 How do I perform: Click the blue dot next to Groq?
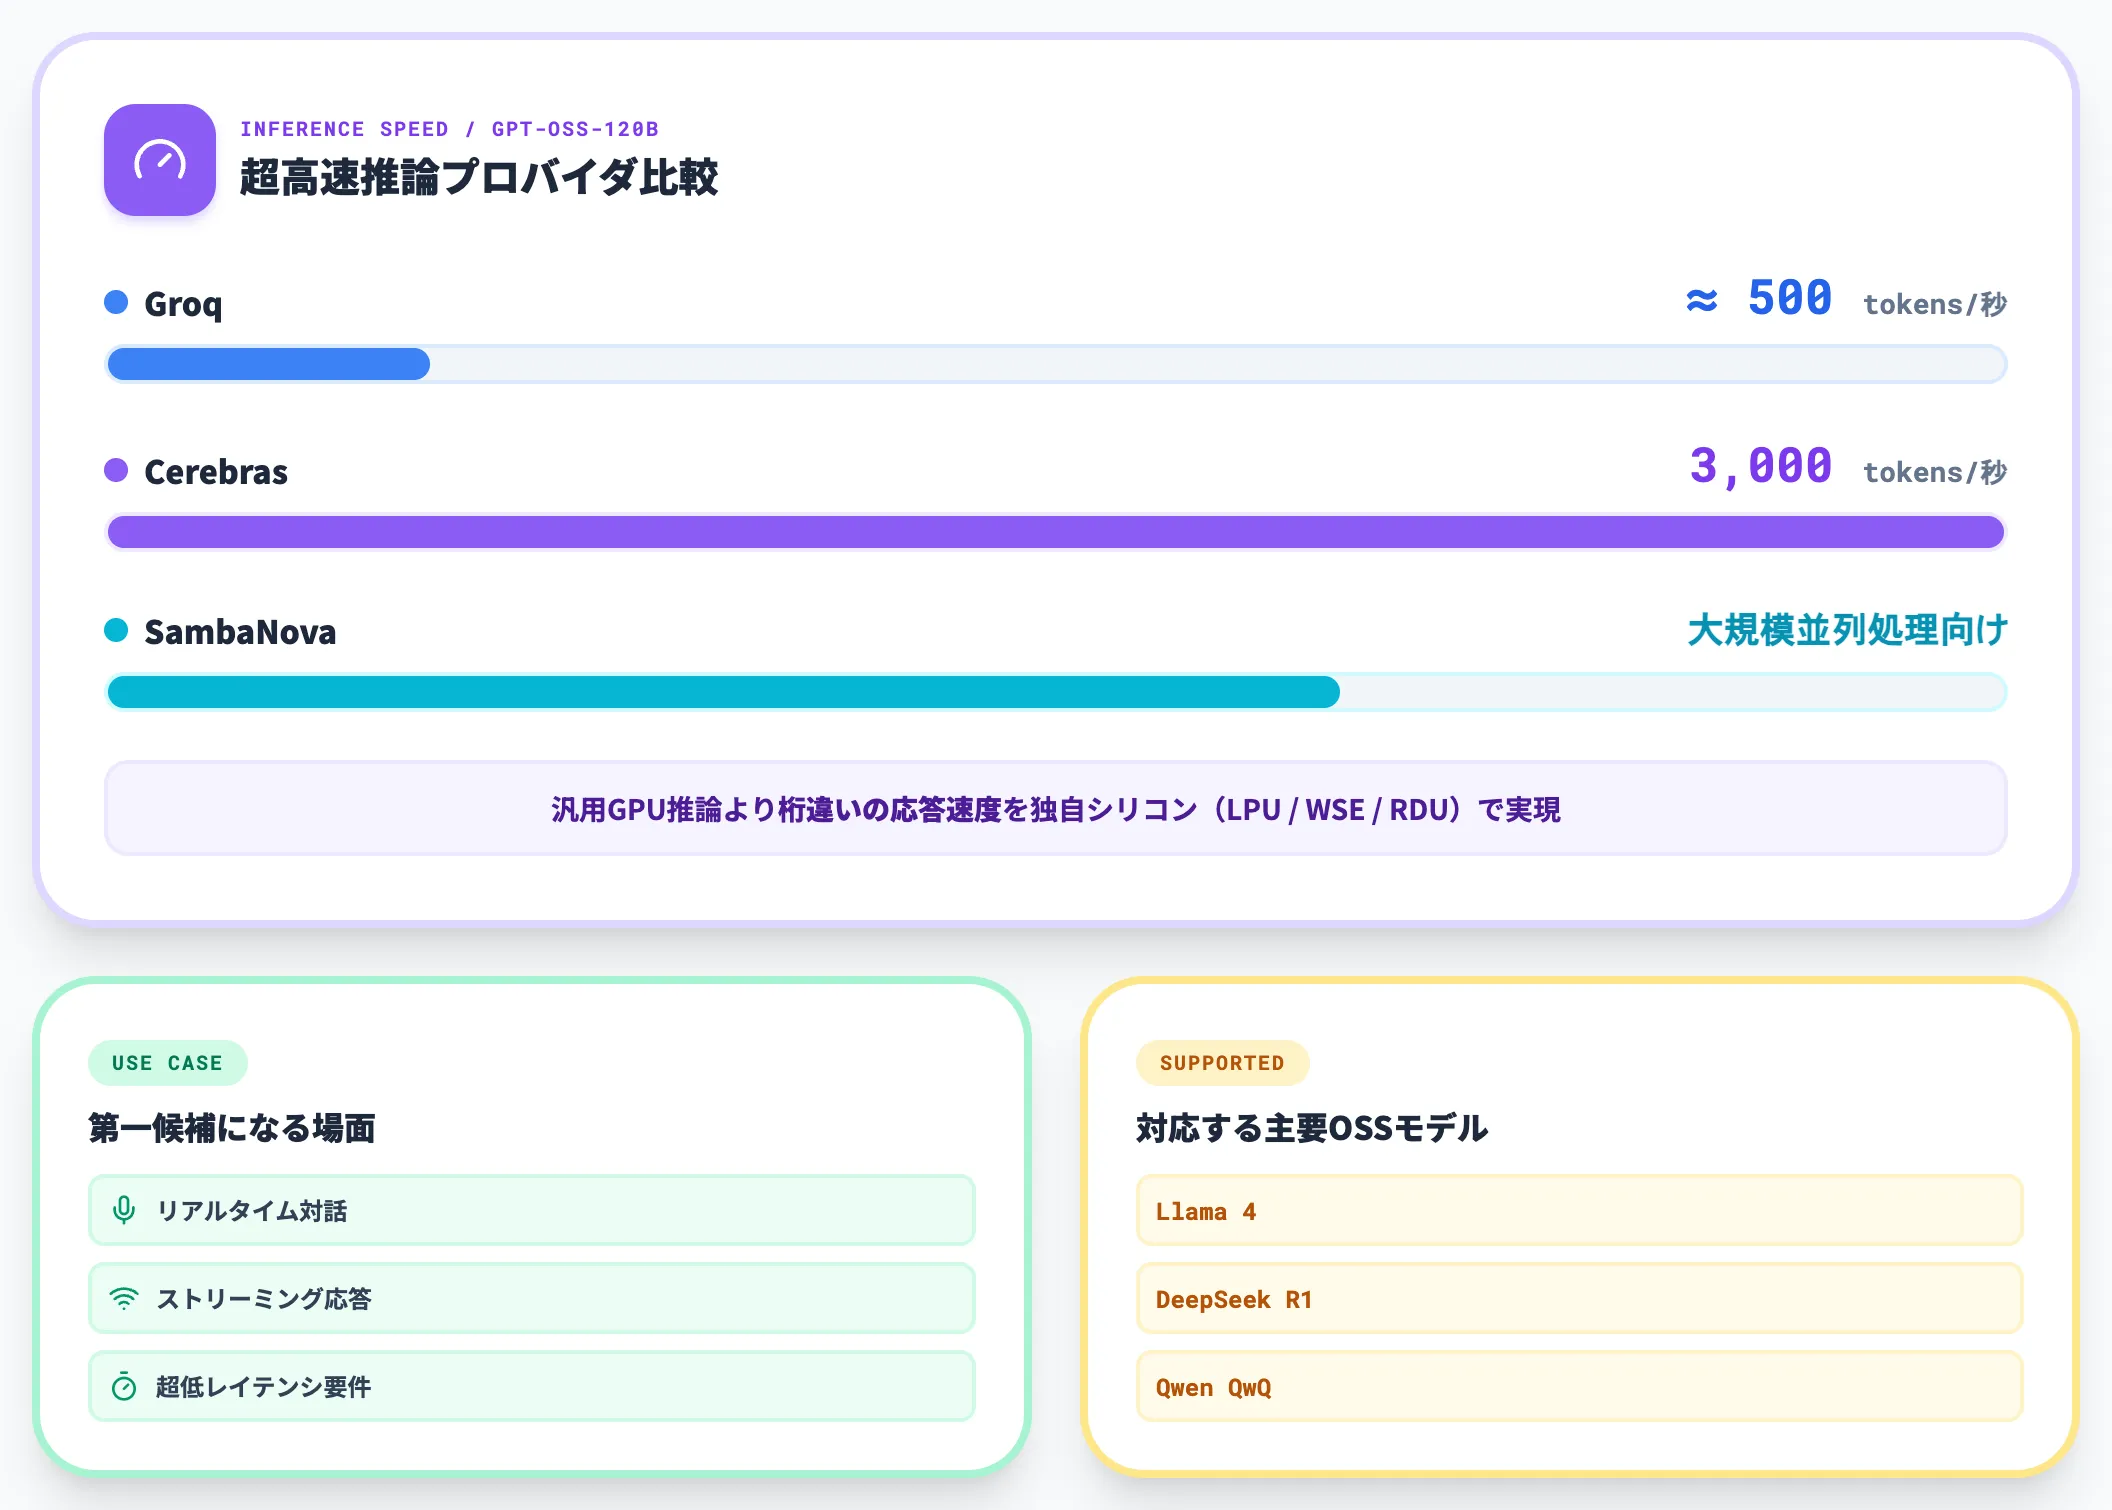[x=116, y=302]
